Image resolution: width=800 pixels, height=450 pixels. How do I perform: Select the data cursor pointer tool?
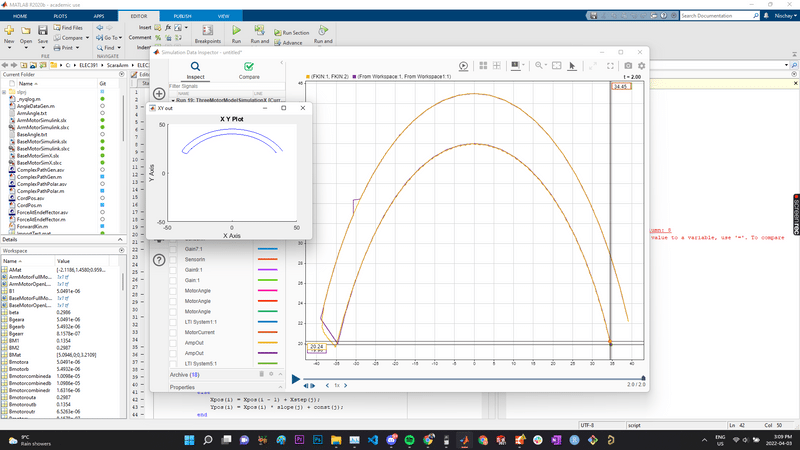[572, 65]
